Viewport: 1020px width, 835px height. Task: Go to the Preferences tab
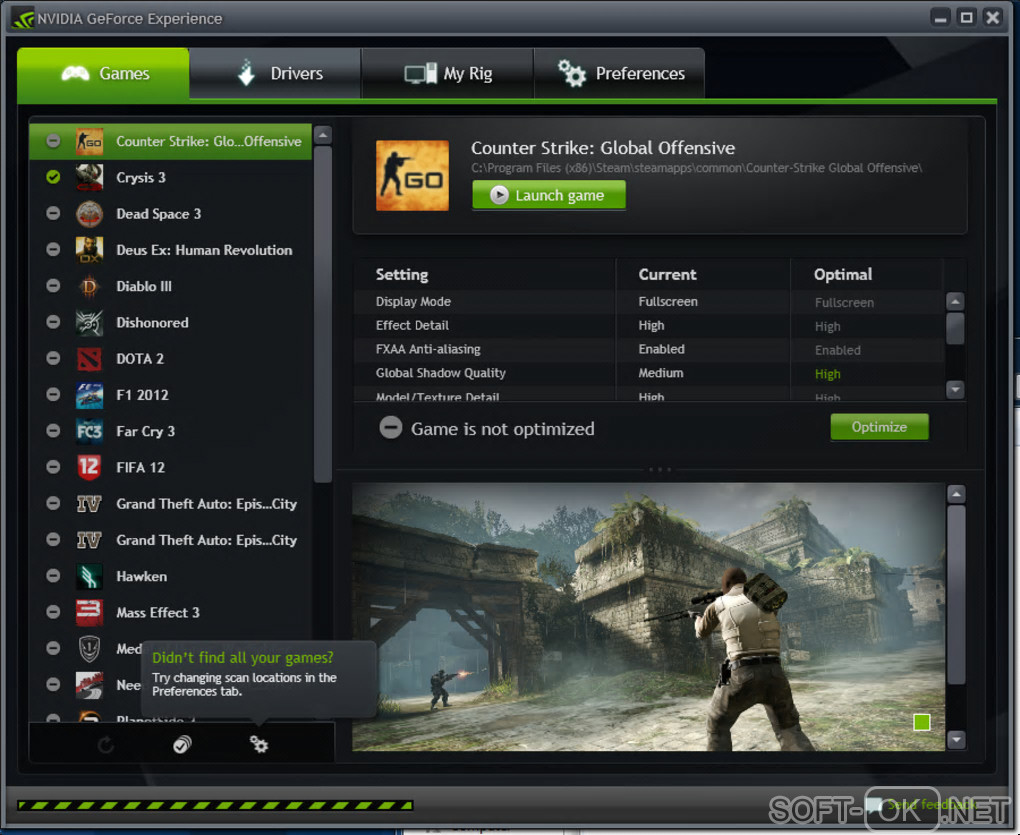click(x=619, y=73)
